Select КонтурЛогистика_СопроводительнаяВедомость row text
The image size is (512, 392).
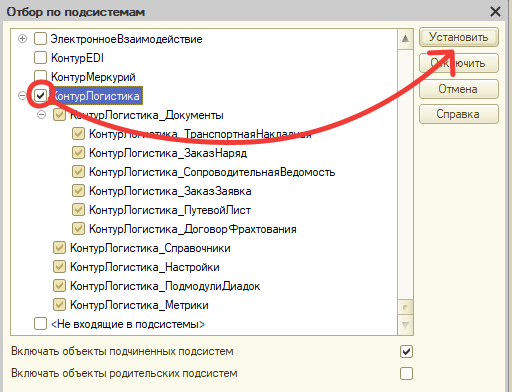coord(212,172)
